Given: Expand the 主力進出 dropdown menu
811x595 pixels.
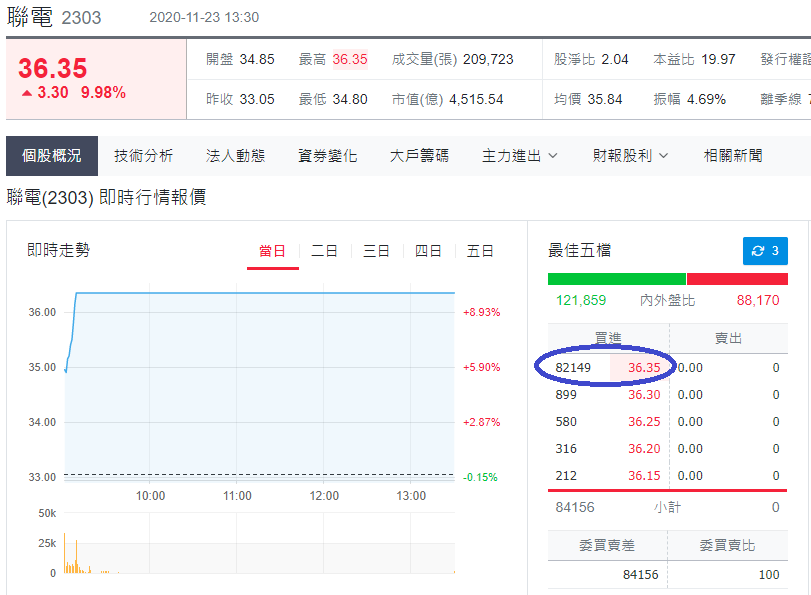Looking at the screenshot, I should click(520, 156).
